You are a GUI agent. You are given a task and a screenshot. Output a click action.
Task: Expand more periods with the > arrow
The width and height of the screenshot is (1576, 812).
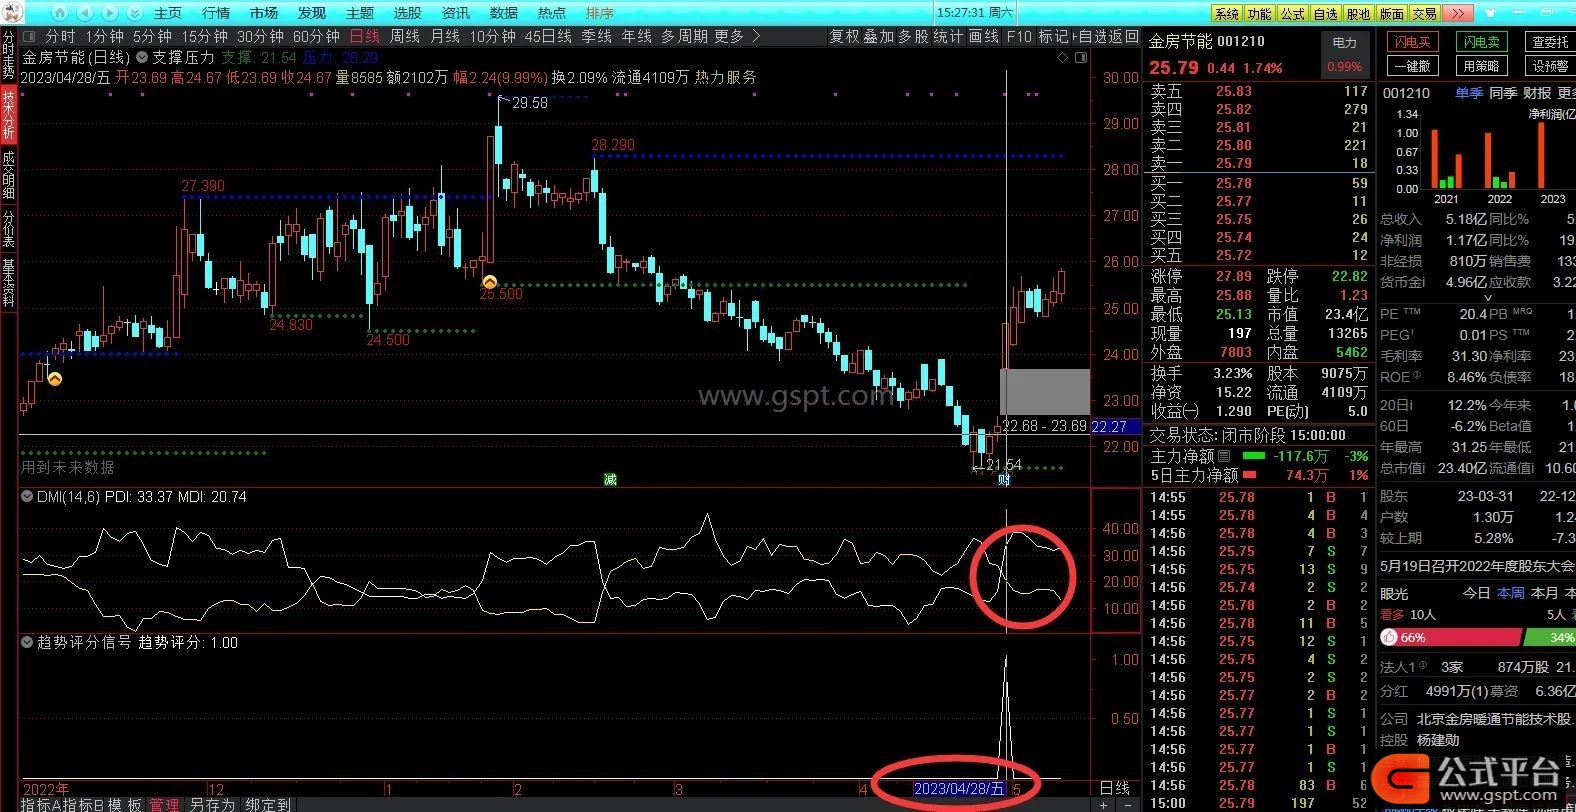click(756, 36)
